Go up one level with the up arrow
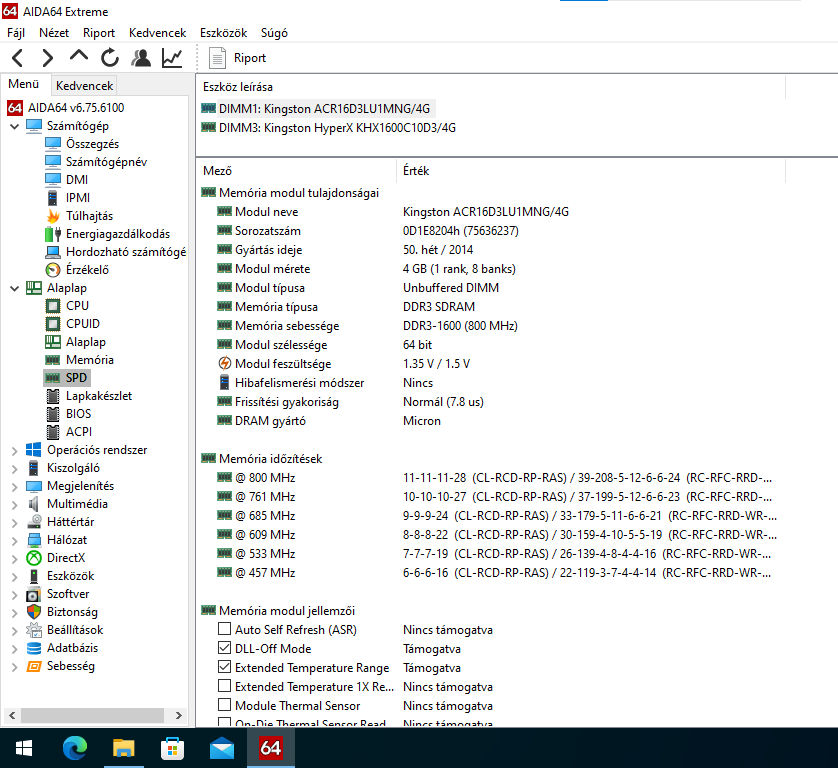The image size is (838, 768). 79,57
